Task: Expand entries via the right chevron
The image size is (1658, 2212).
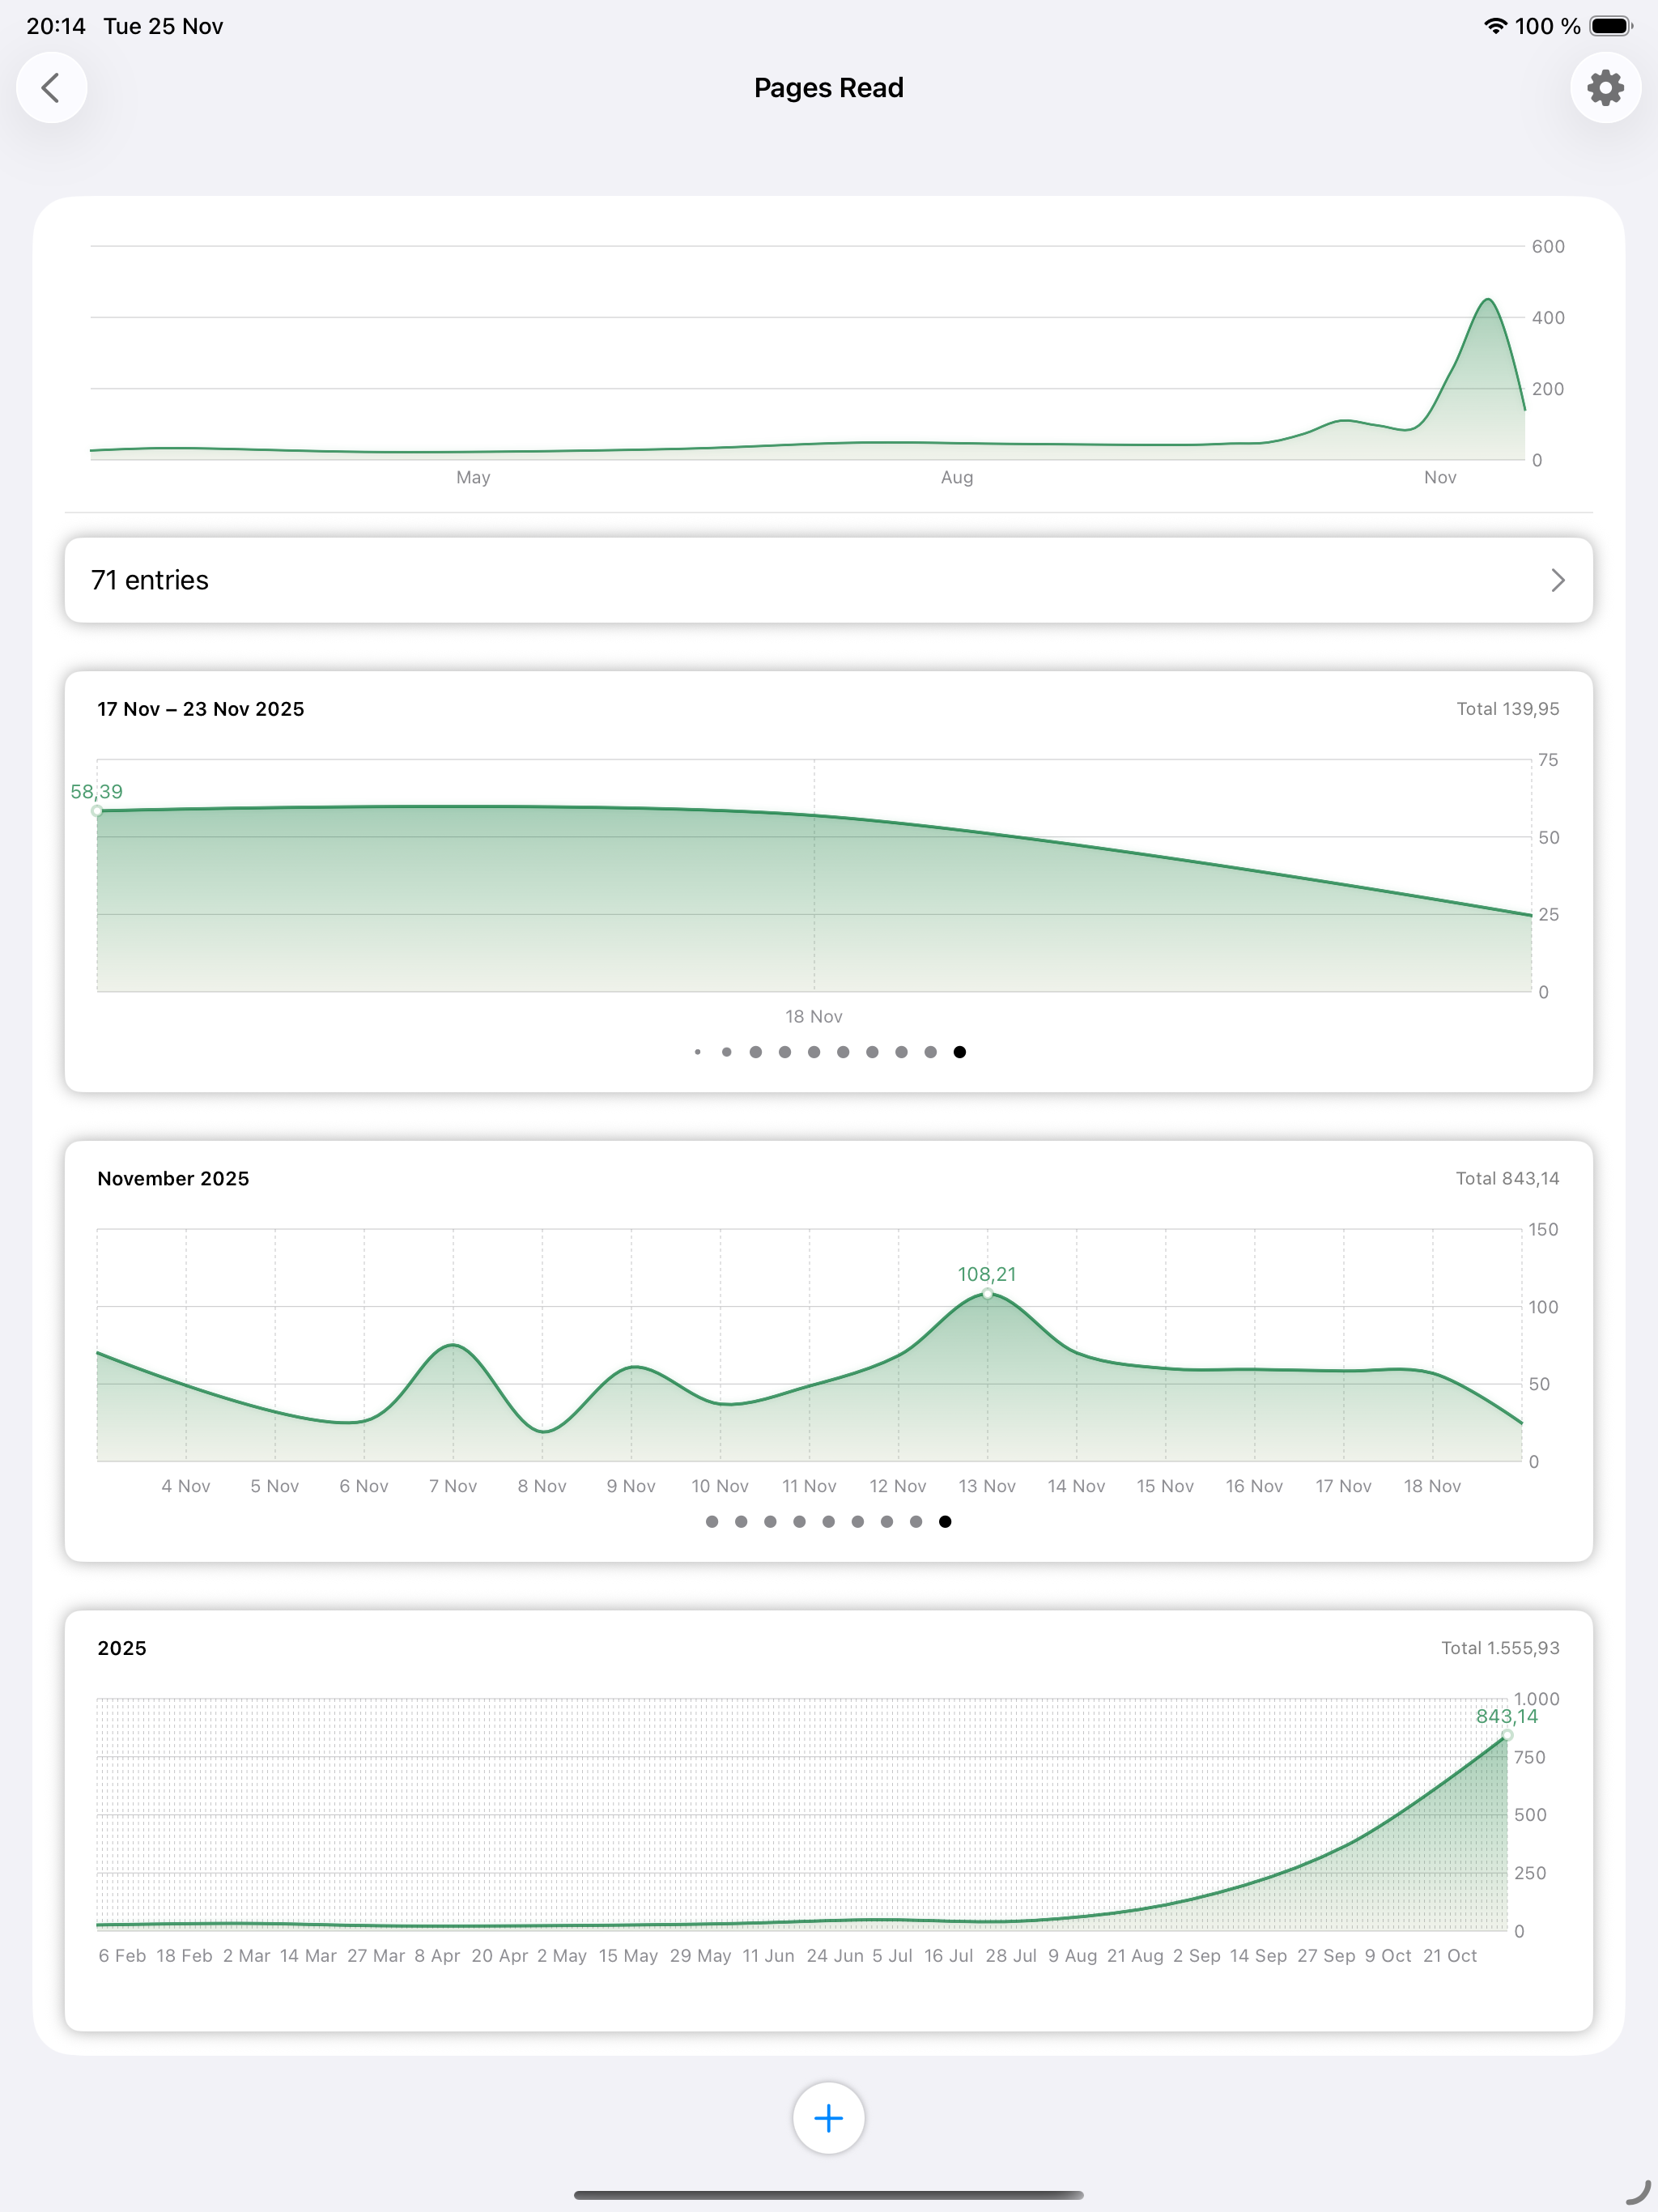Action: pyautogui.click(x=1557, y=580)
